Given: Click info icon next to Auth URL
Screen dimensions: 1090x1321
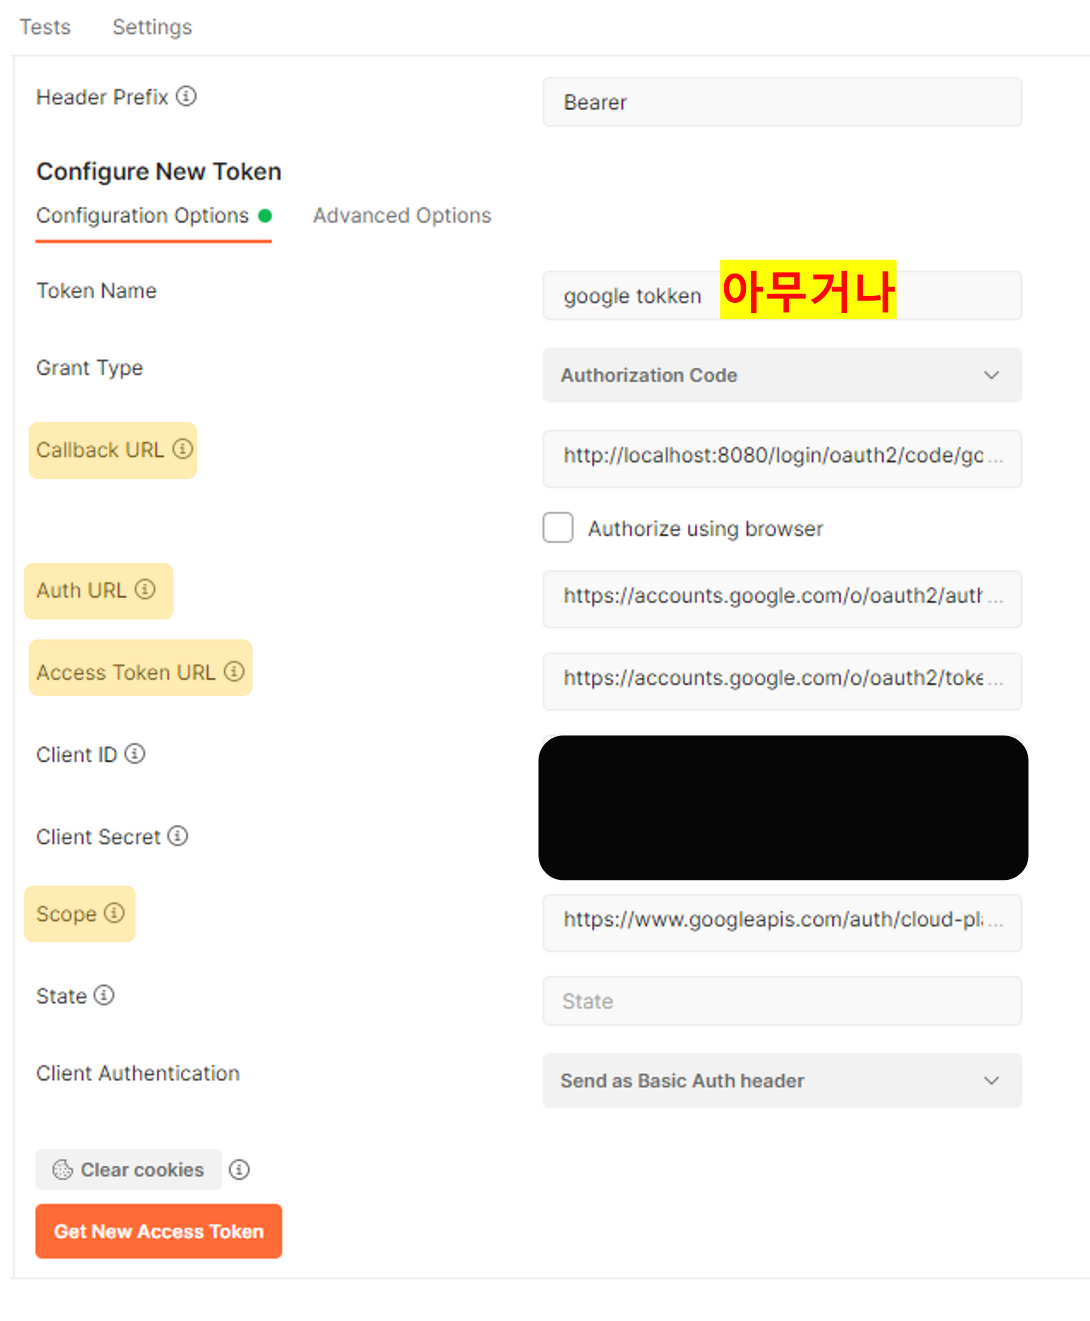Looking at the screenshot, I should click(145, 589).
